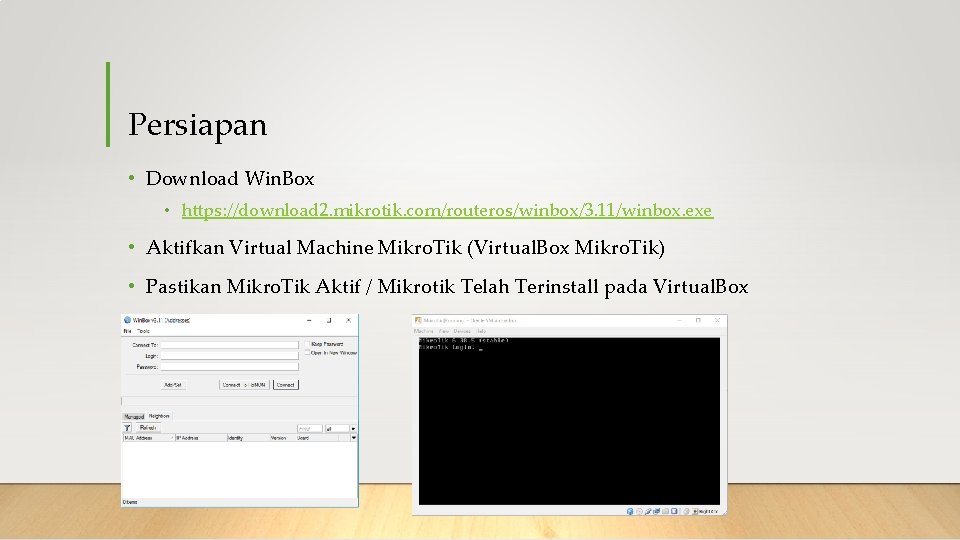Viewport: 960px width, 540px height.
Task: Enable the Keep Password checkbox
Action: (308, 344)
